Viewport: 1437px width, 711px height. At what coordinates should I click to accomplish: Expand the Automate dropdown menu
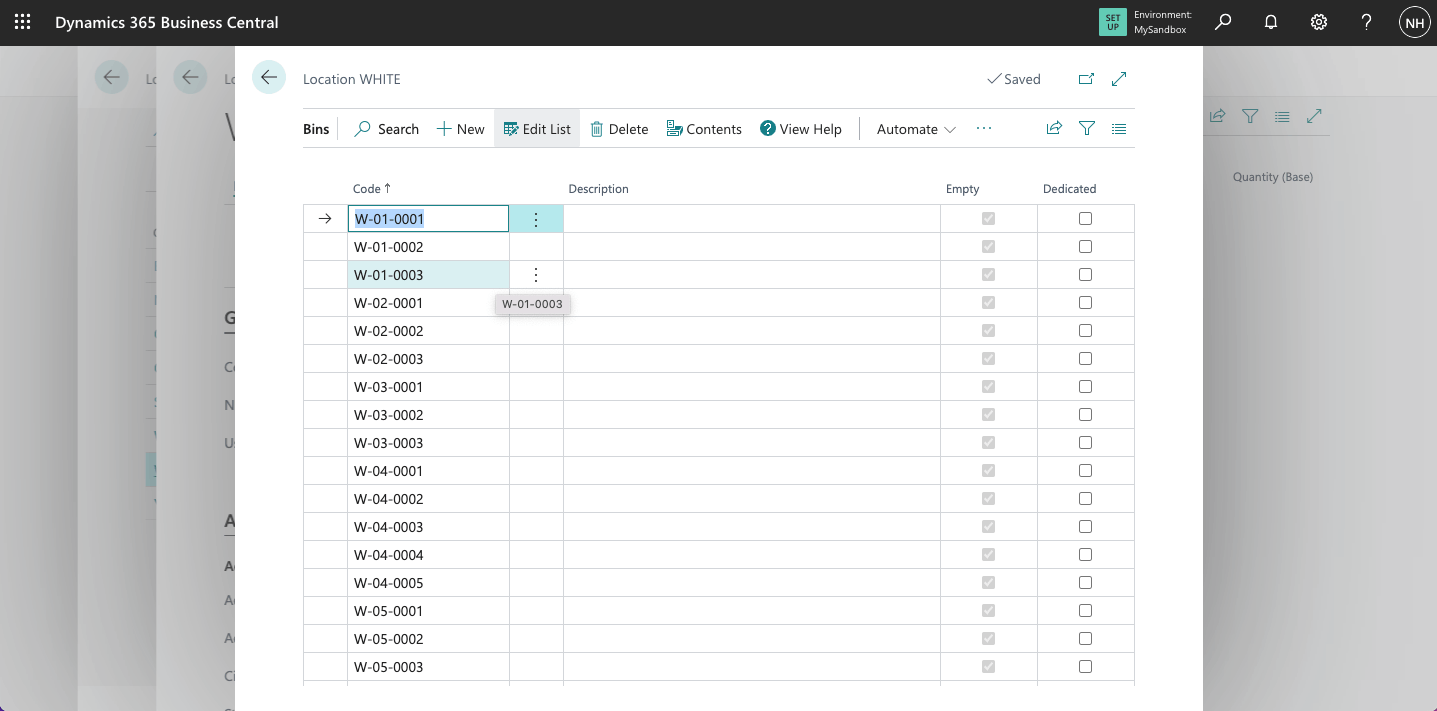pos(916,129)
